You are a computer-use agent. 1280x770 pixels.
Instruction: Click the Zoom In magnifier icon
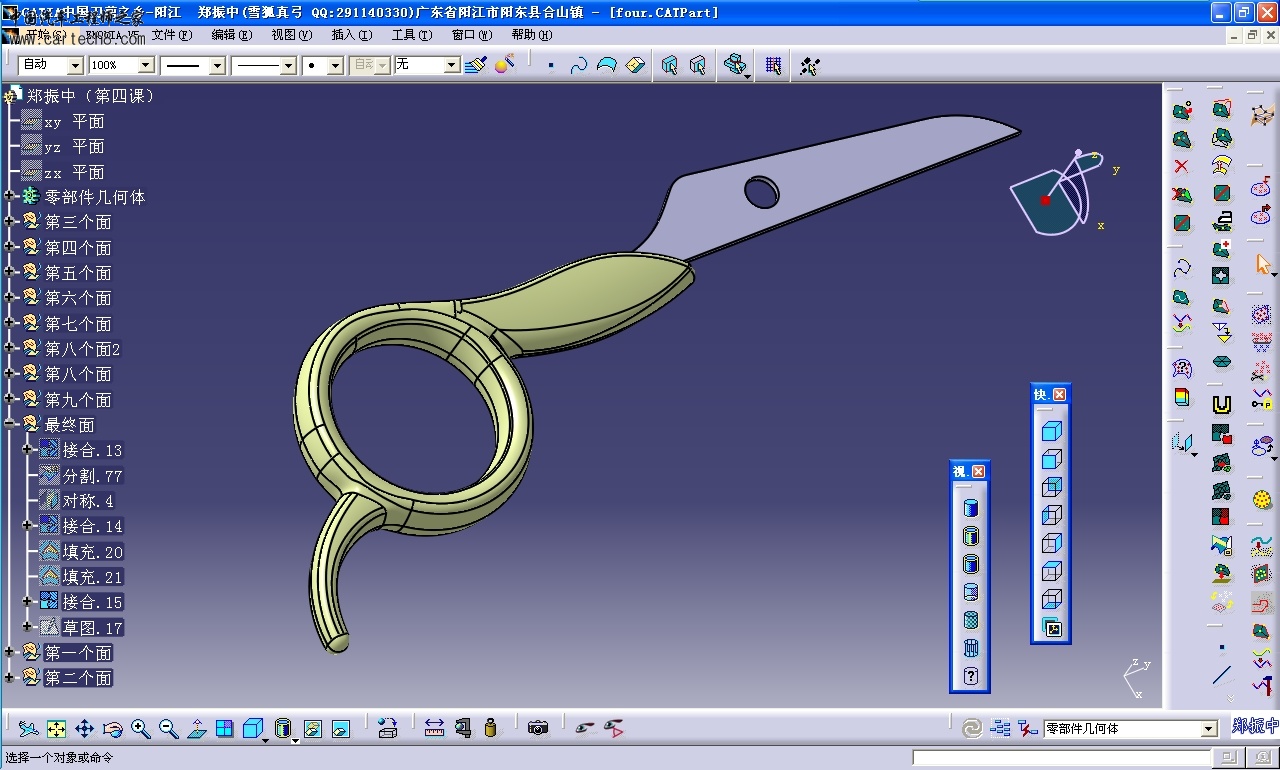(x=141, y=729)
